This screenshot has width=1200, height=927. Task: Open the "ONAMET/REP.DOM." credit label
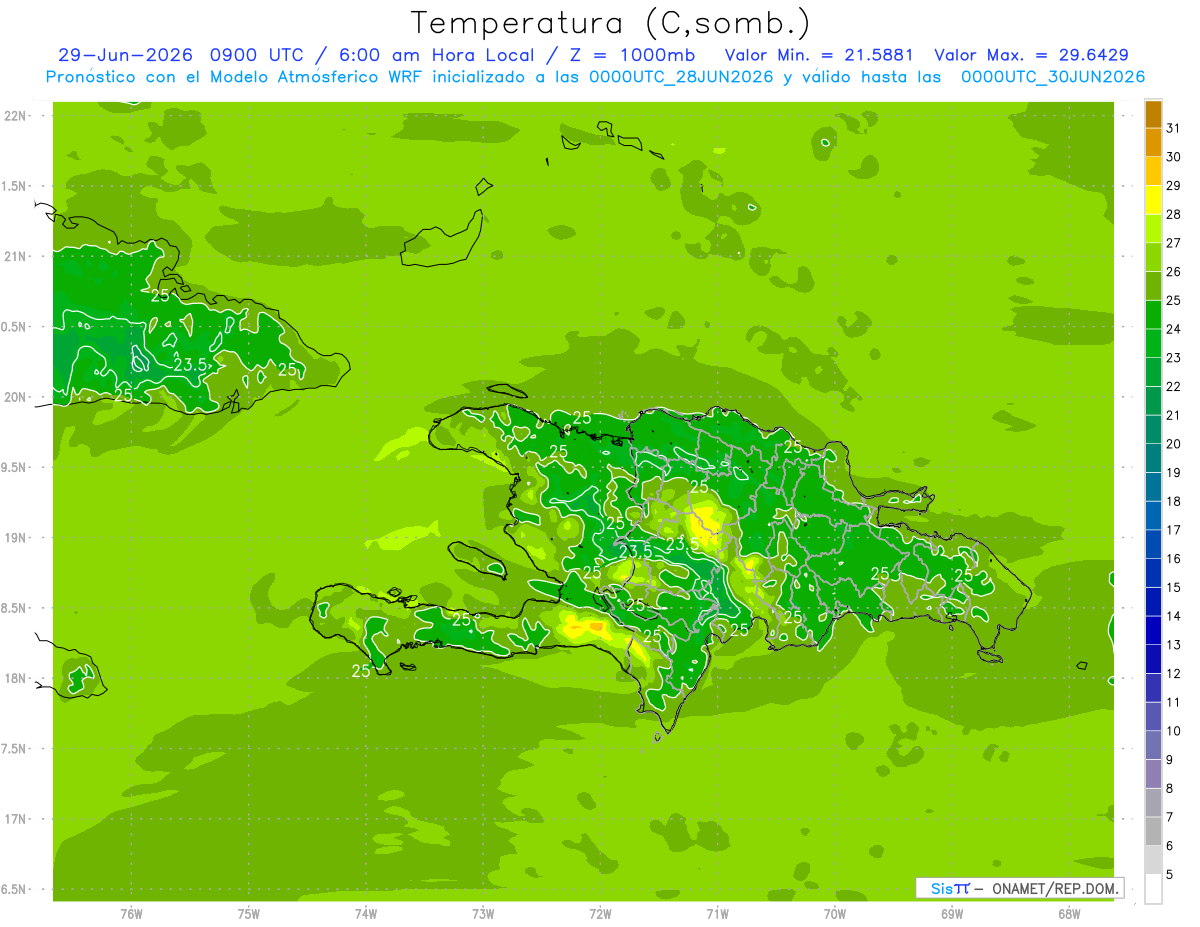[x=1056, y=888]
